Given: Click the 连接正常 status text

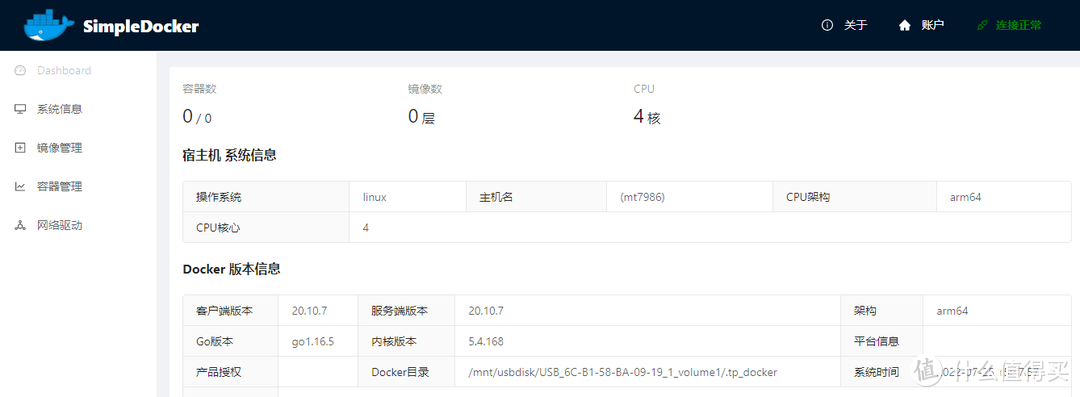Looking at the screenshot, I should pos(1019,26).
